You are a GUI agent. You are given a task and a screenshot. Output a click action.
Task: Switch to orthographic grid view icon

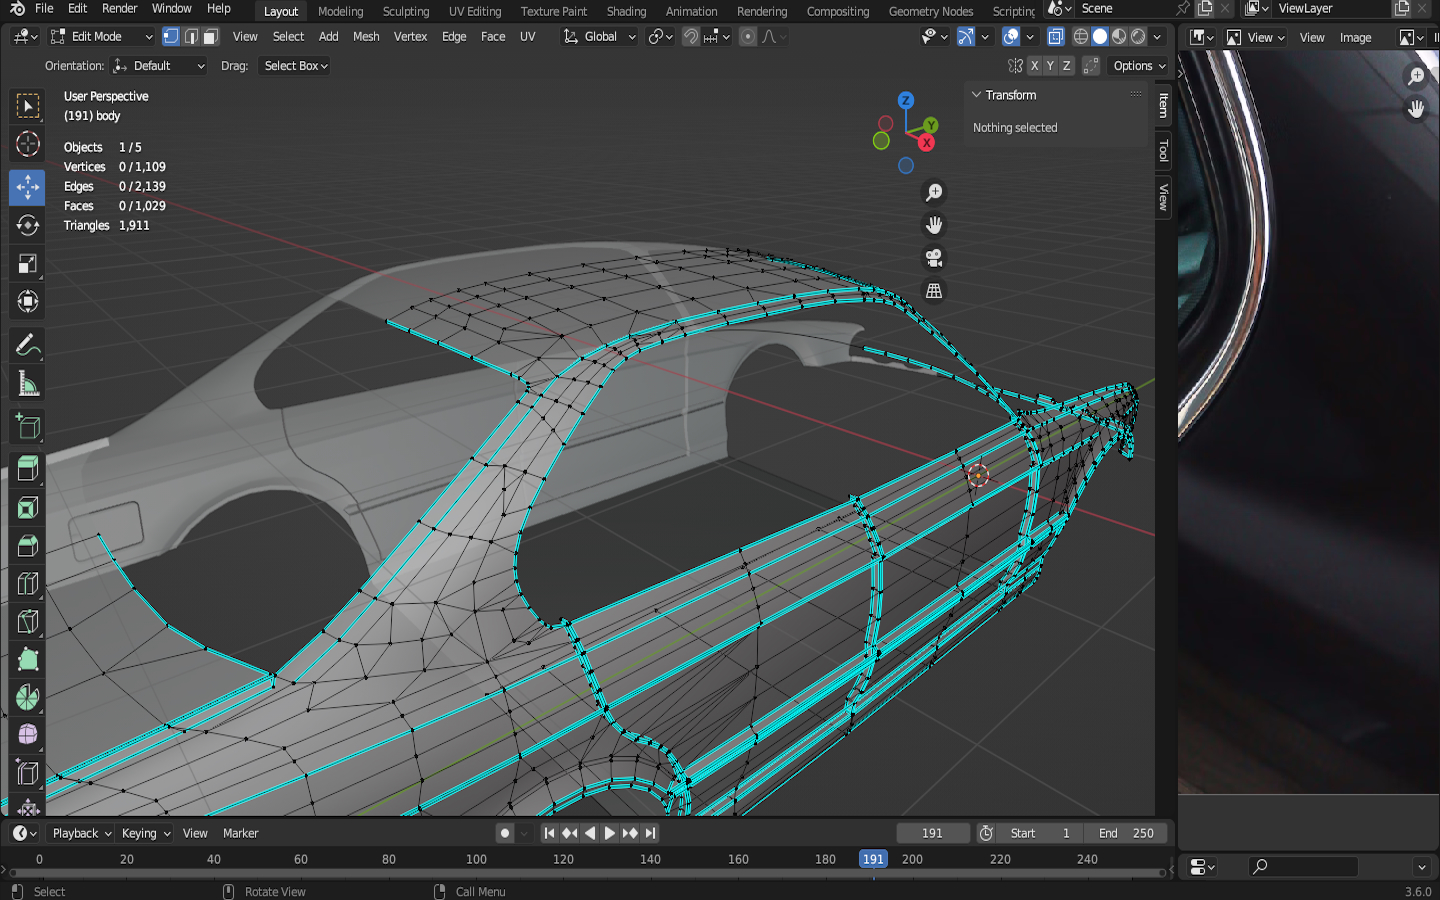(x=934, y=291)
